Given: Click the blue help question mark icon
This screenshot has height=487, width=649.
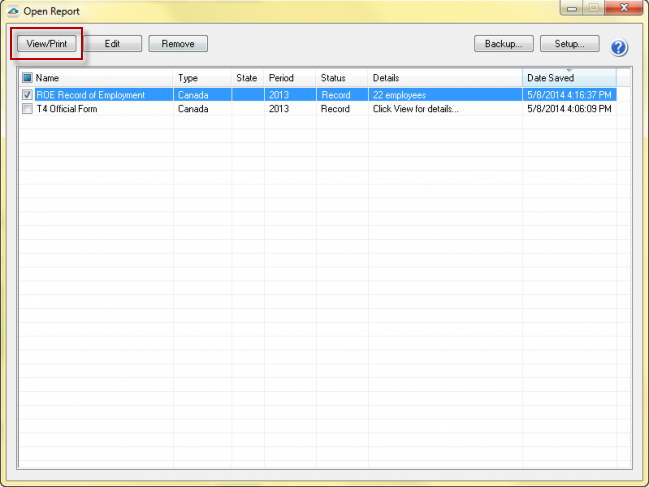Looking at the screenshot, I should (x=619, y=47).
